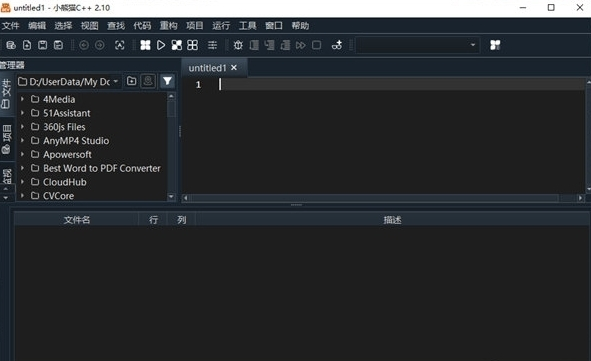Expand the 4Media folder

(22, 99)
